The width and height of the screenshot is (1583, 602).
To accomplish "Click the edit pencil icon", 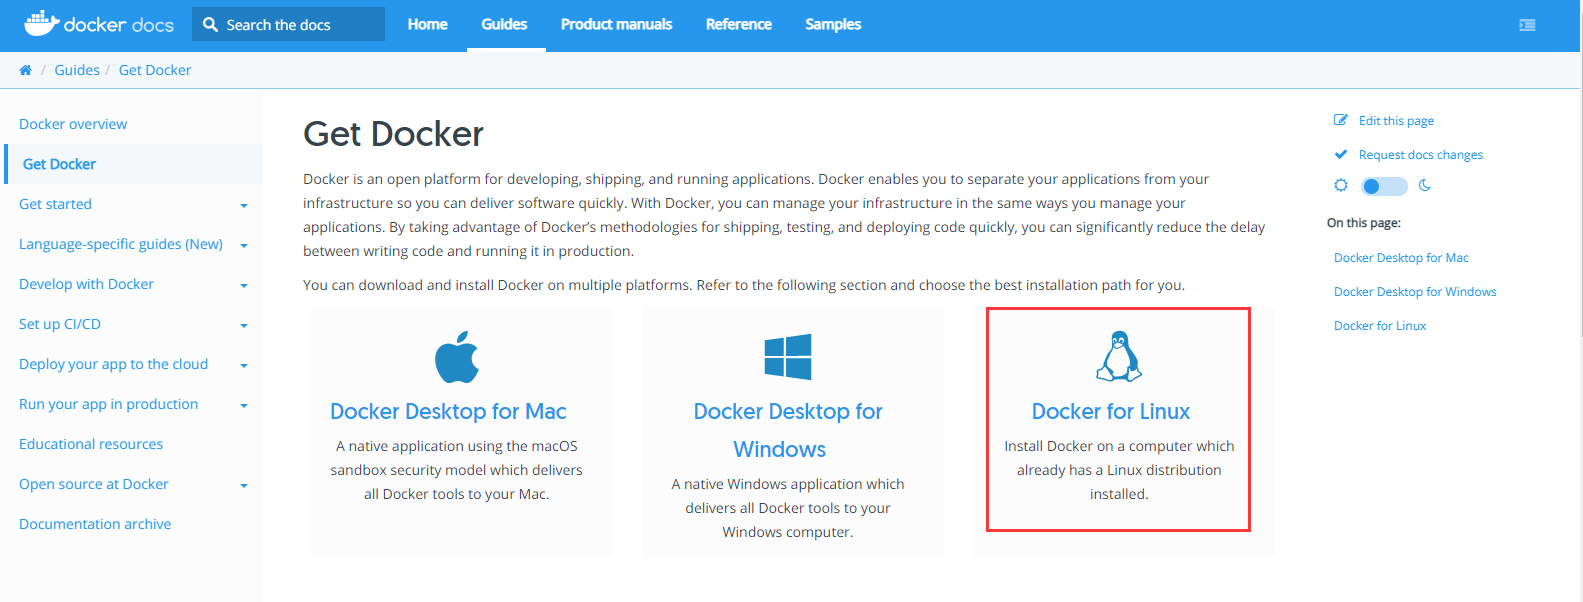I will click(x=1341, y=120).
